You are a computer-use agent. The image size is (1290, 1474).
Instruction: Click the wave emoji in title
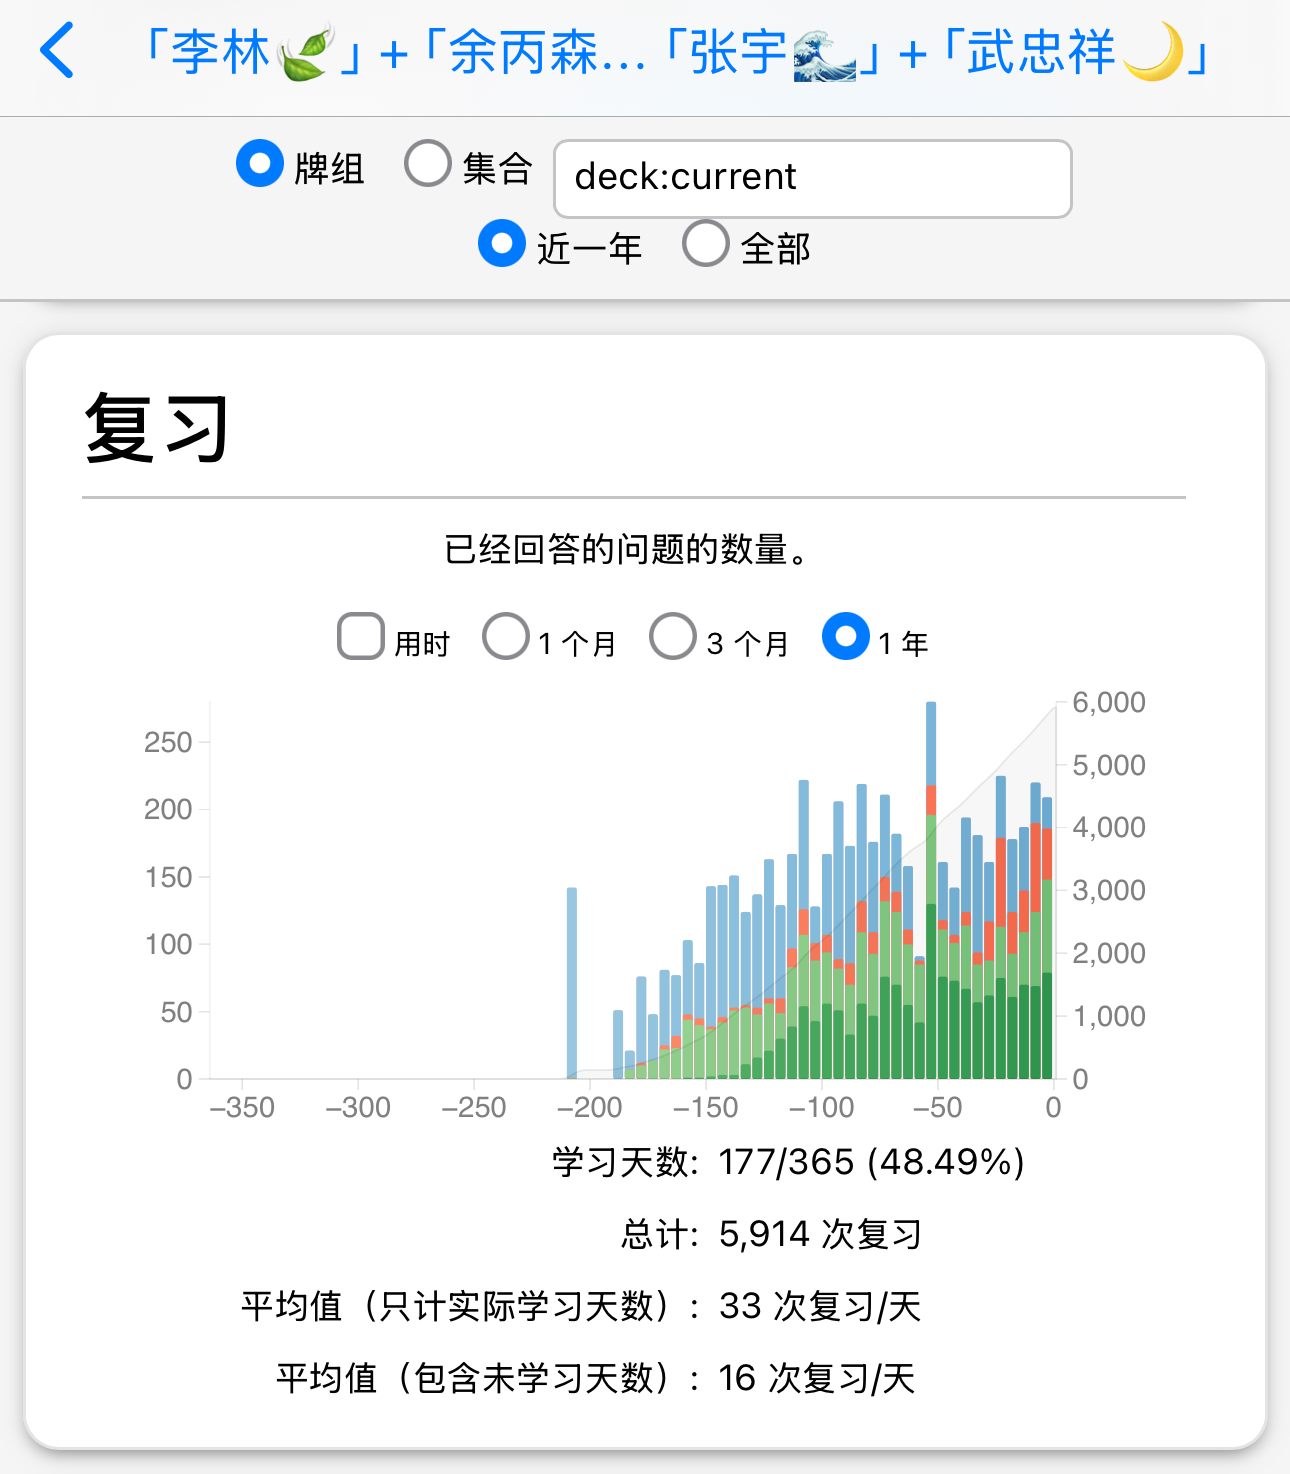(824, 54)
